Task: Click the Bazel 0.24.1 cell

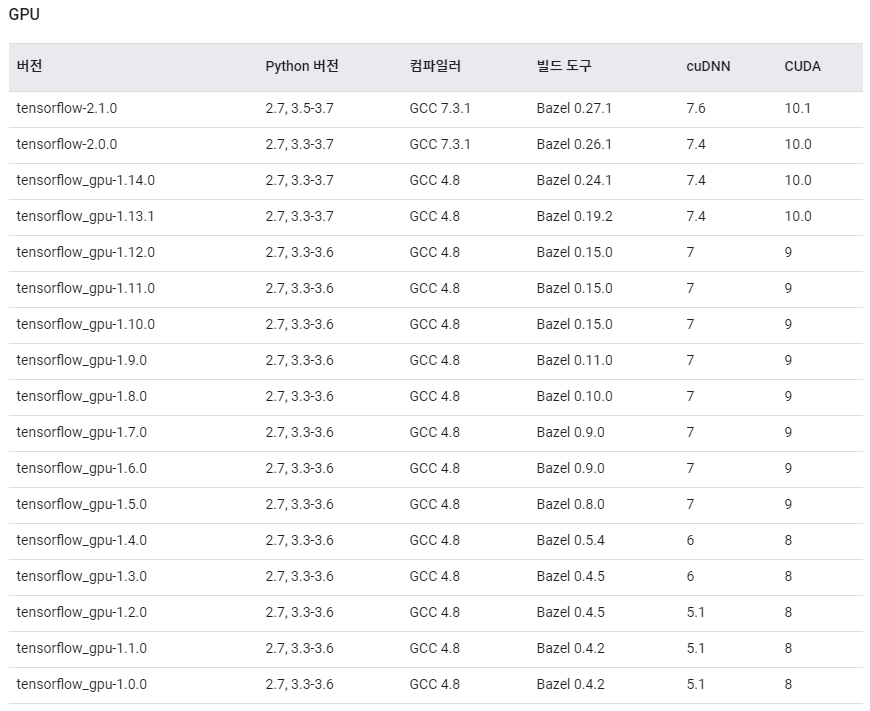Action: (574, 180)
